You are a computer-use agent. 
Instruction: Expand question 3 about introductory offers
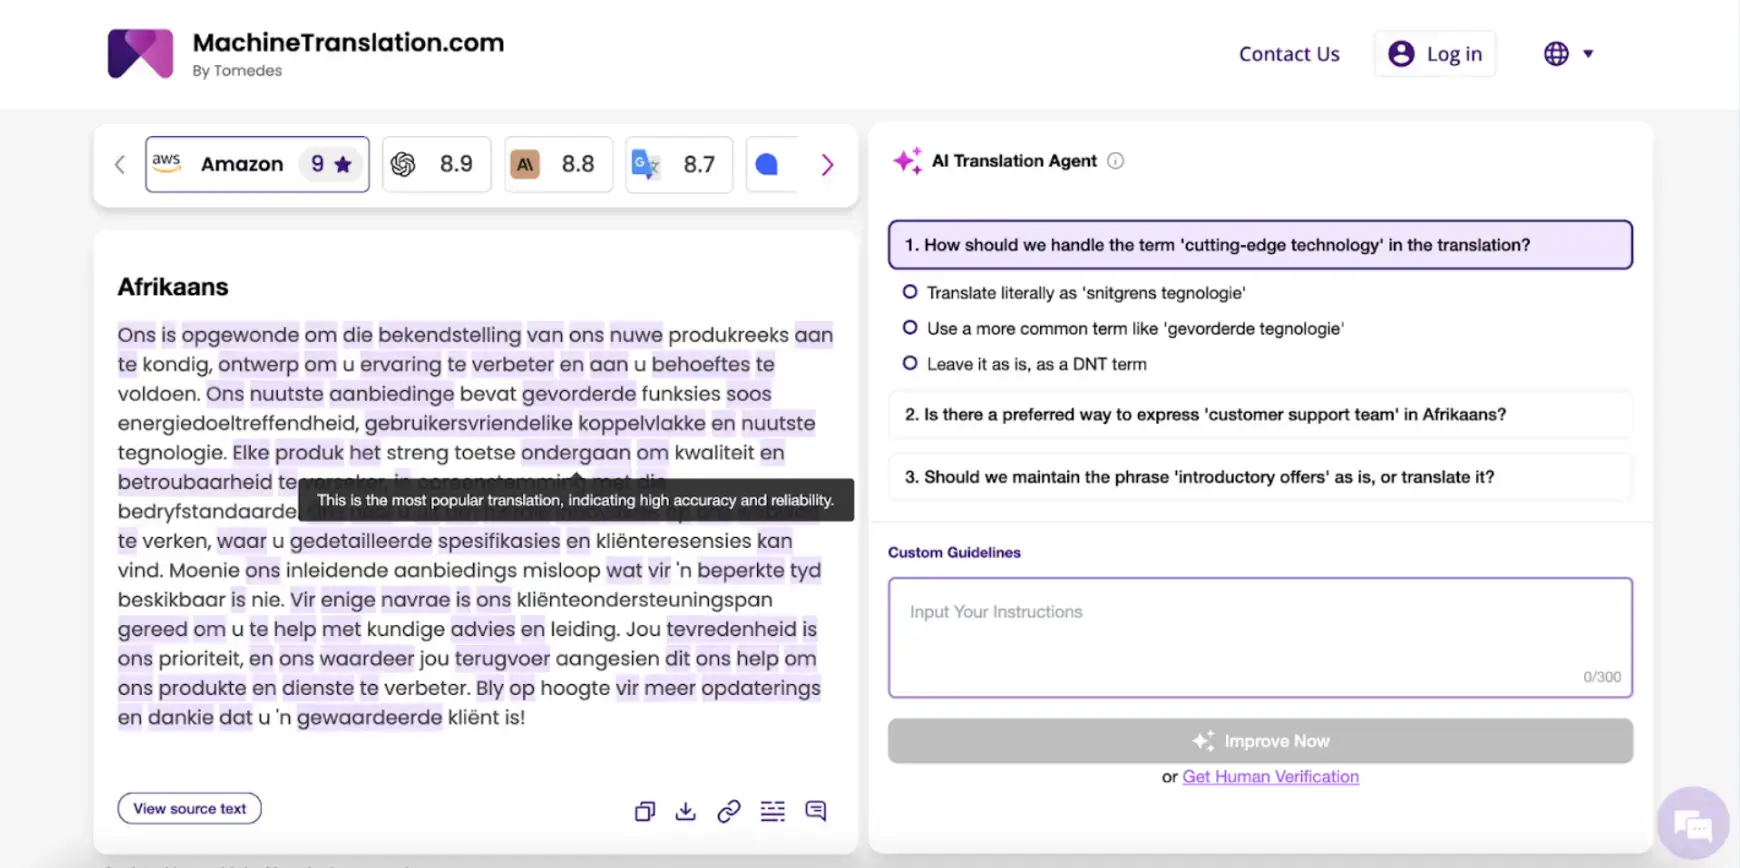(x=1260, y=477)
